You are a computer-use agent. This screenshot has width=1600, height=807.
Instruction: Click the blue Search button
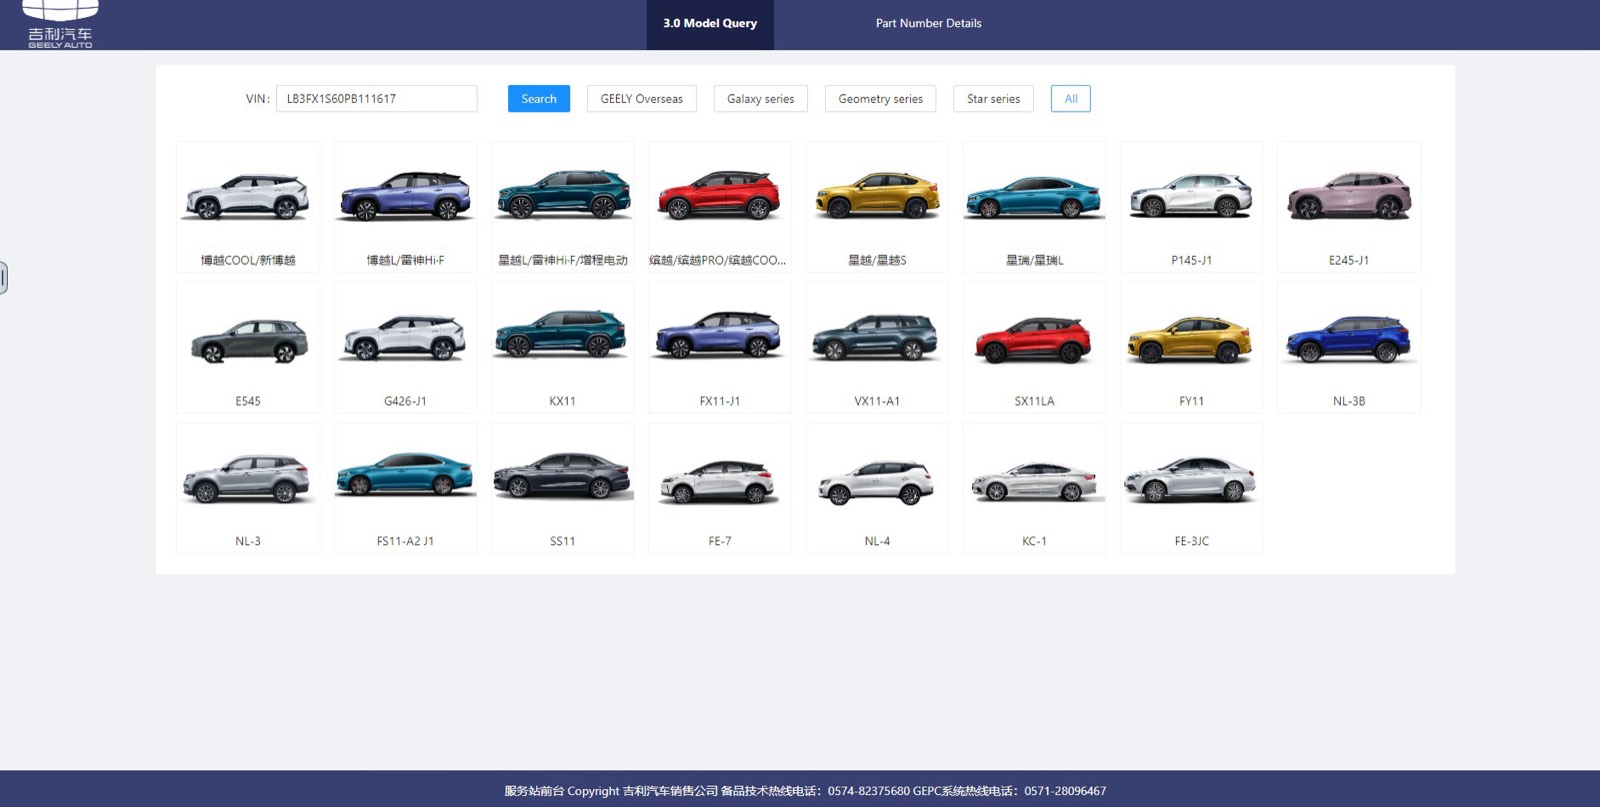(x=539, y=99)
